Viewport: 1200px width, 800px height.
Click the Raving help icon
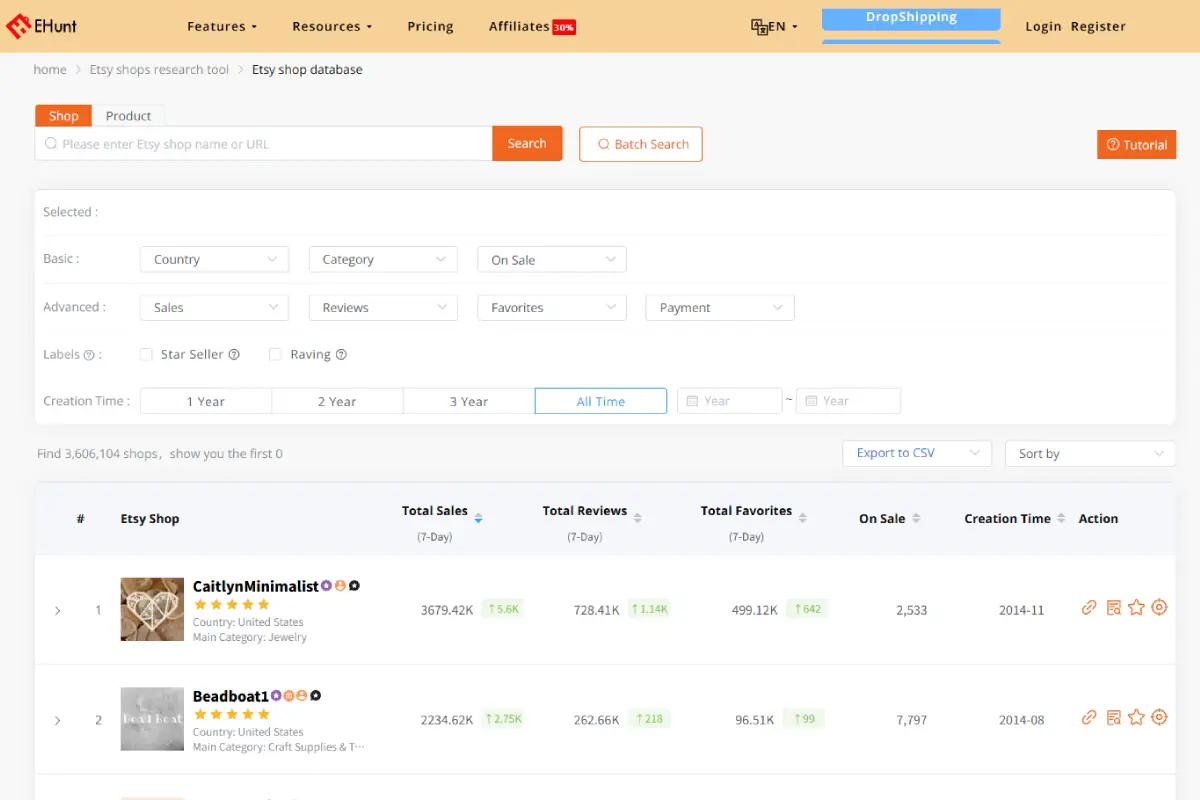(x=341, y=354)
